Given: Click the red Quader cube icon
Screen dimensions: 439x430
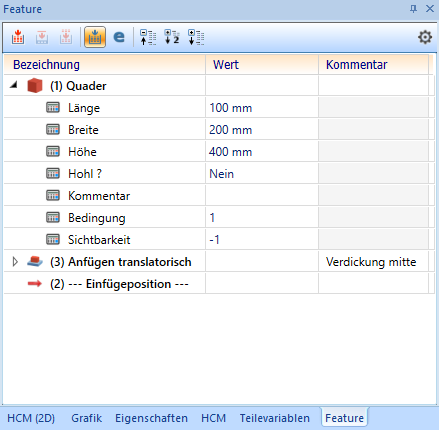Looking at the screenshot, I should click(x=35, y=86).
